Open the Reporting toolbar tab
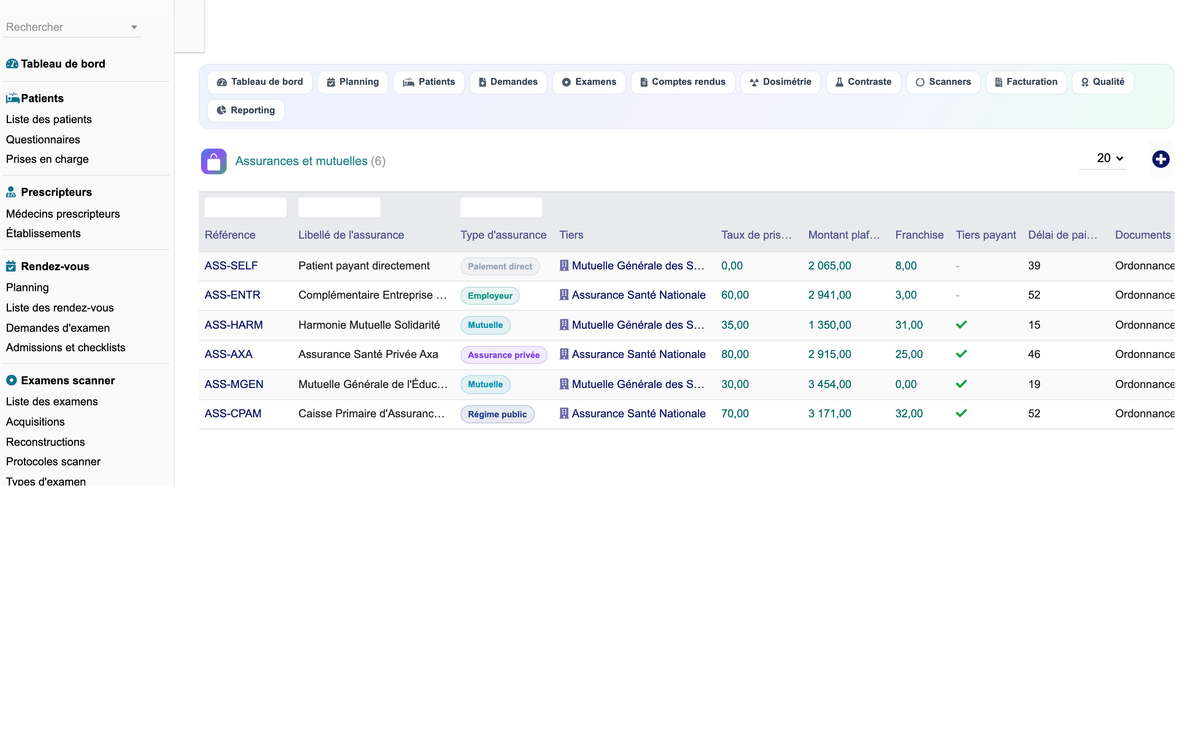 point(246,110)
